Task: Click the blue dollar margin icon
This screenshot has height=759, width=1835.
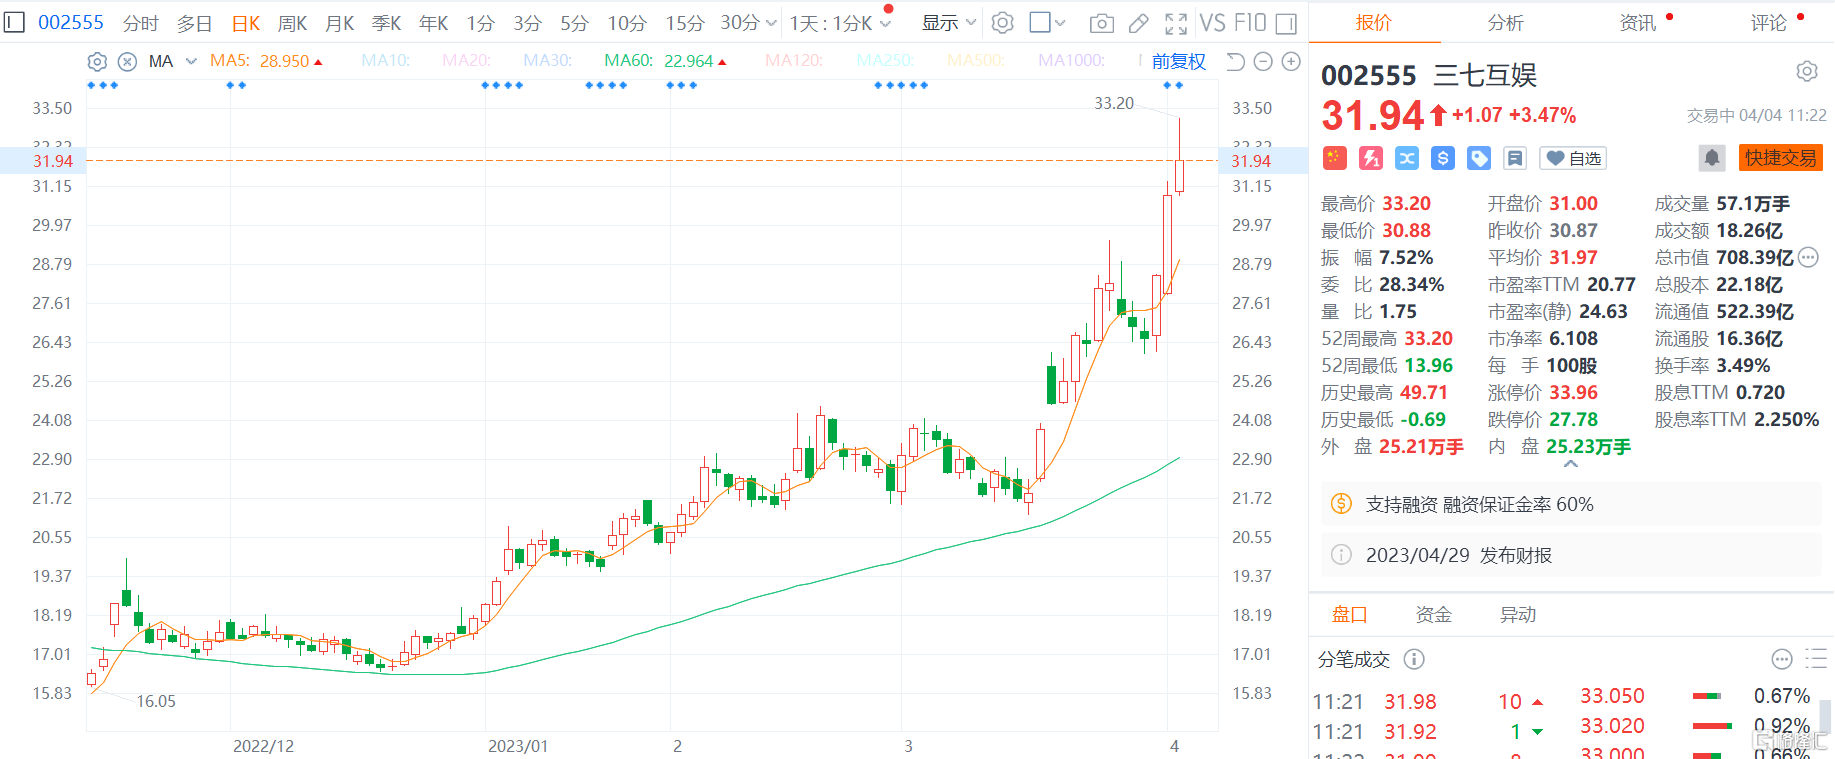Action: coord(1443,158)
